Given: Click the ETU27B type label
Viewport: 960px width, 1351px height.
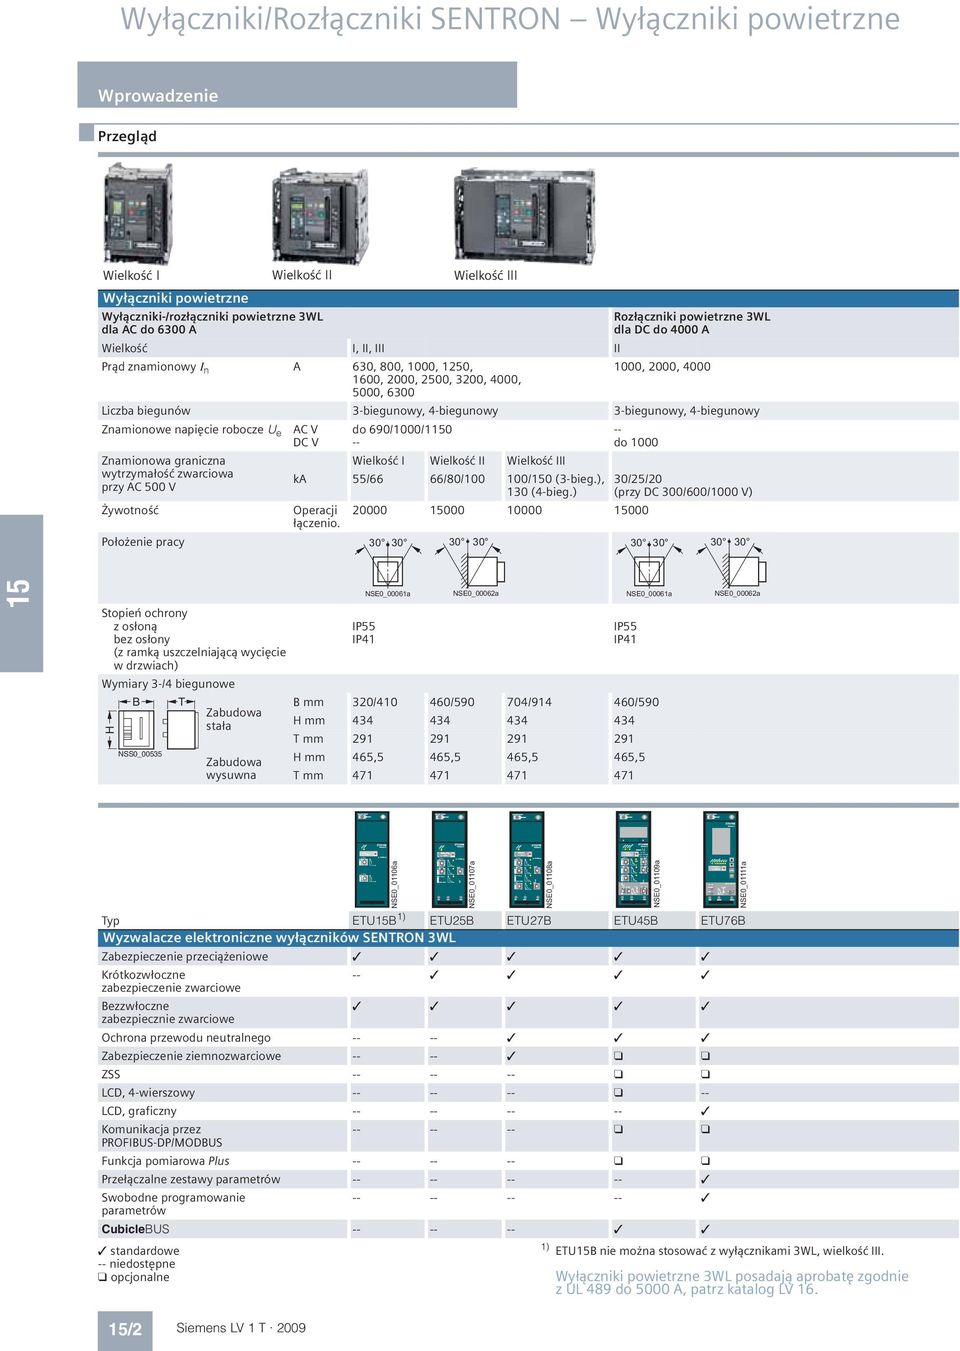Looking at the screenshot, I should pyautogui.click(x=529, y=921).
